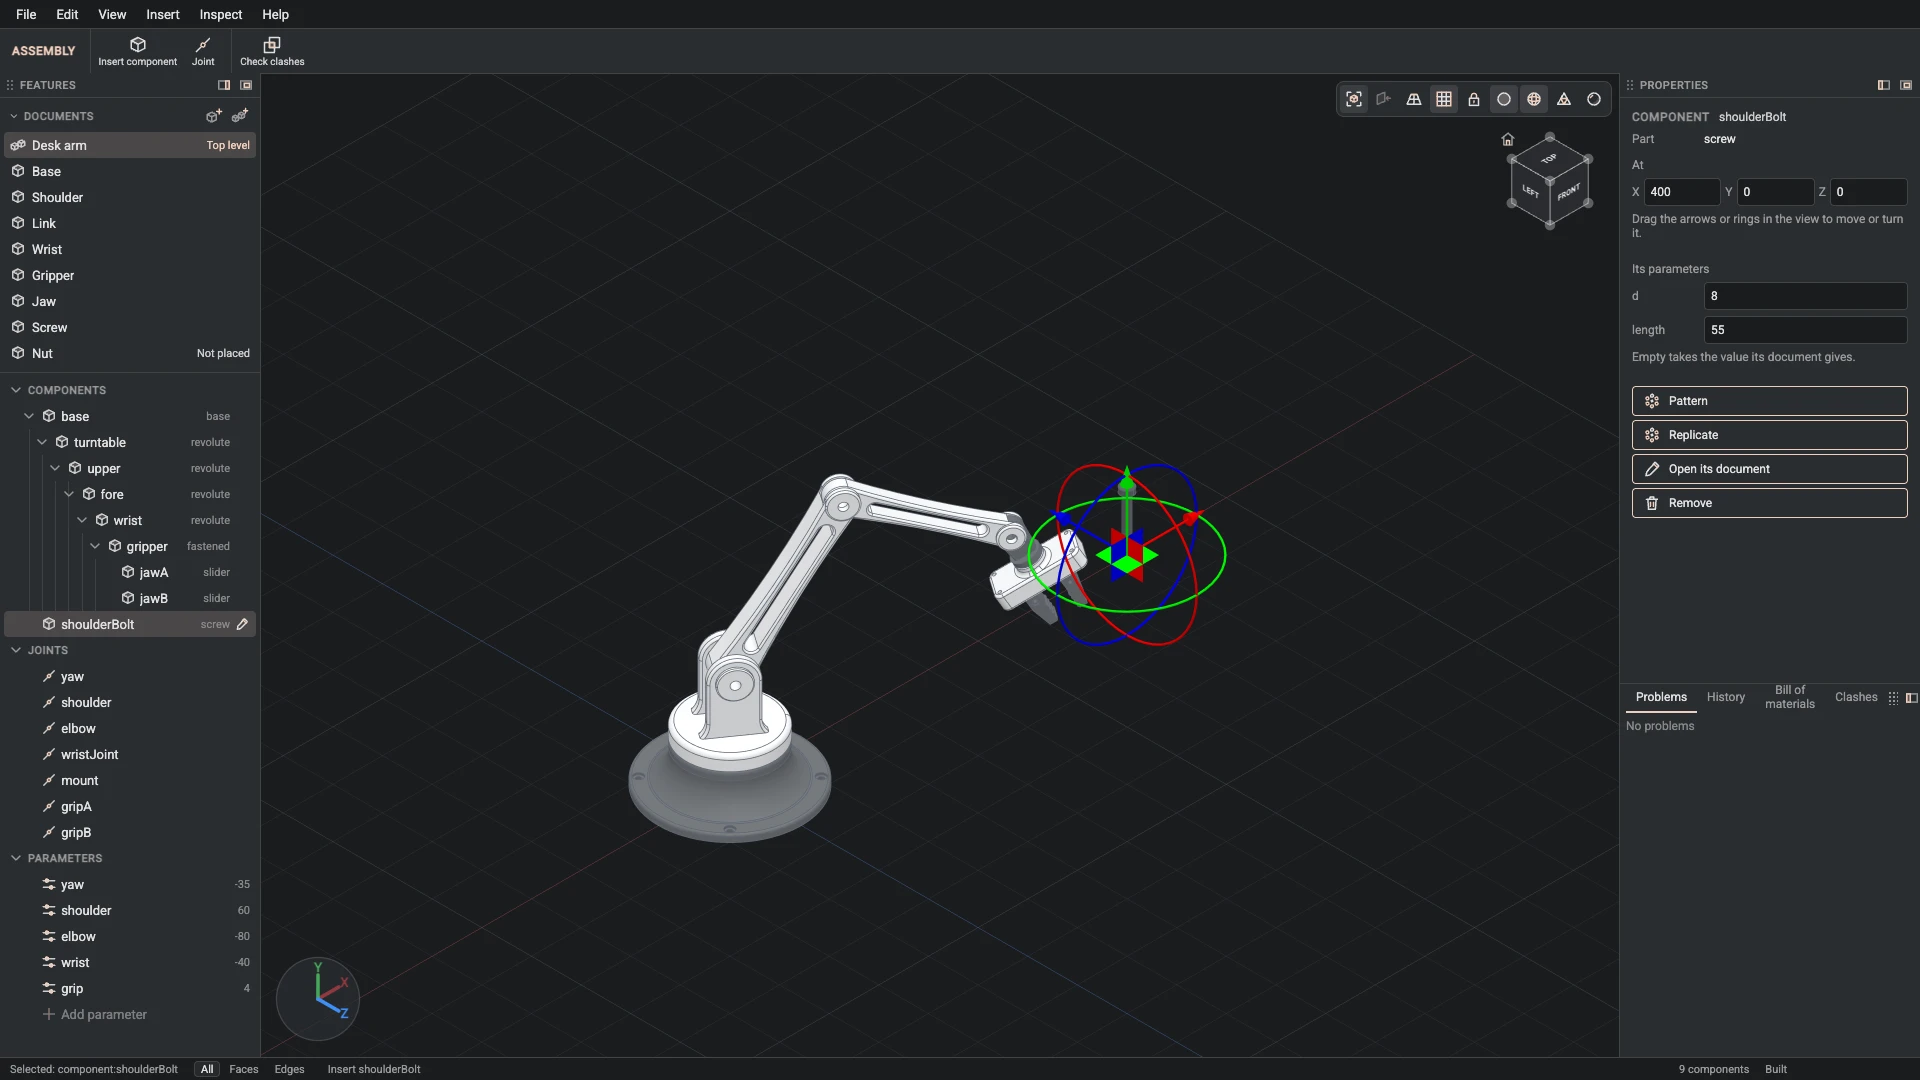
Task: Collapse the Joints section
Action: tap(16, 650)
